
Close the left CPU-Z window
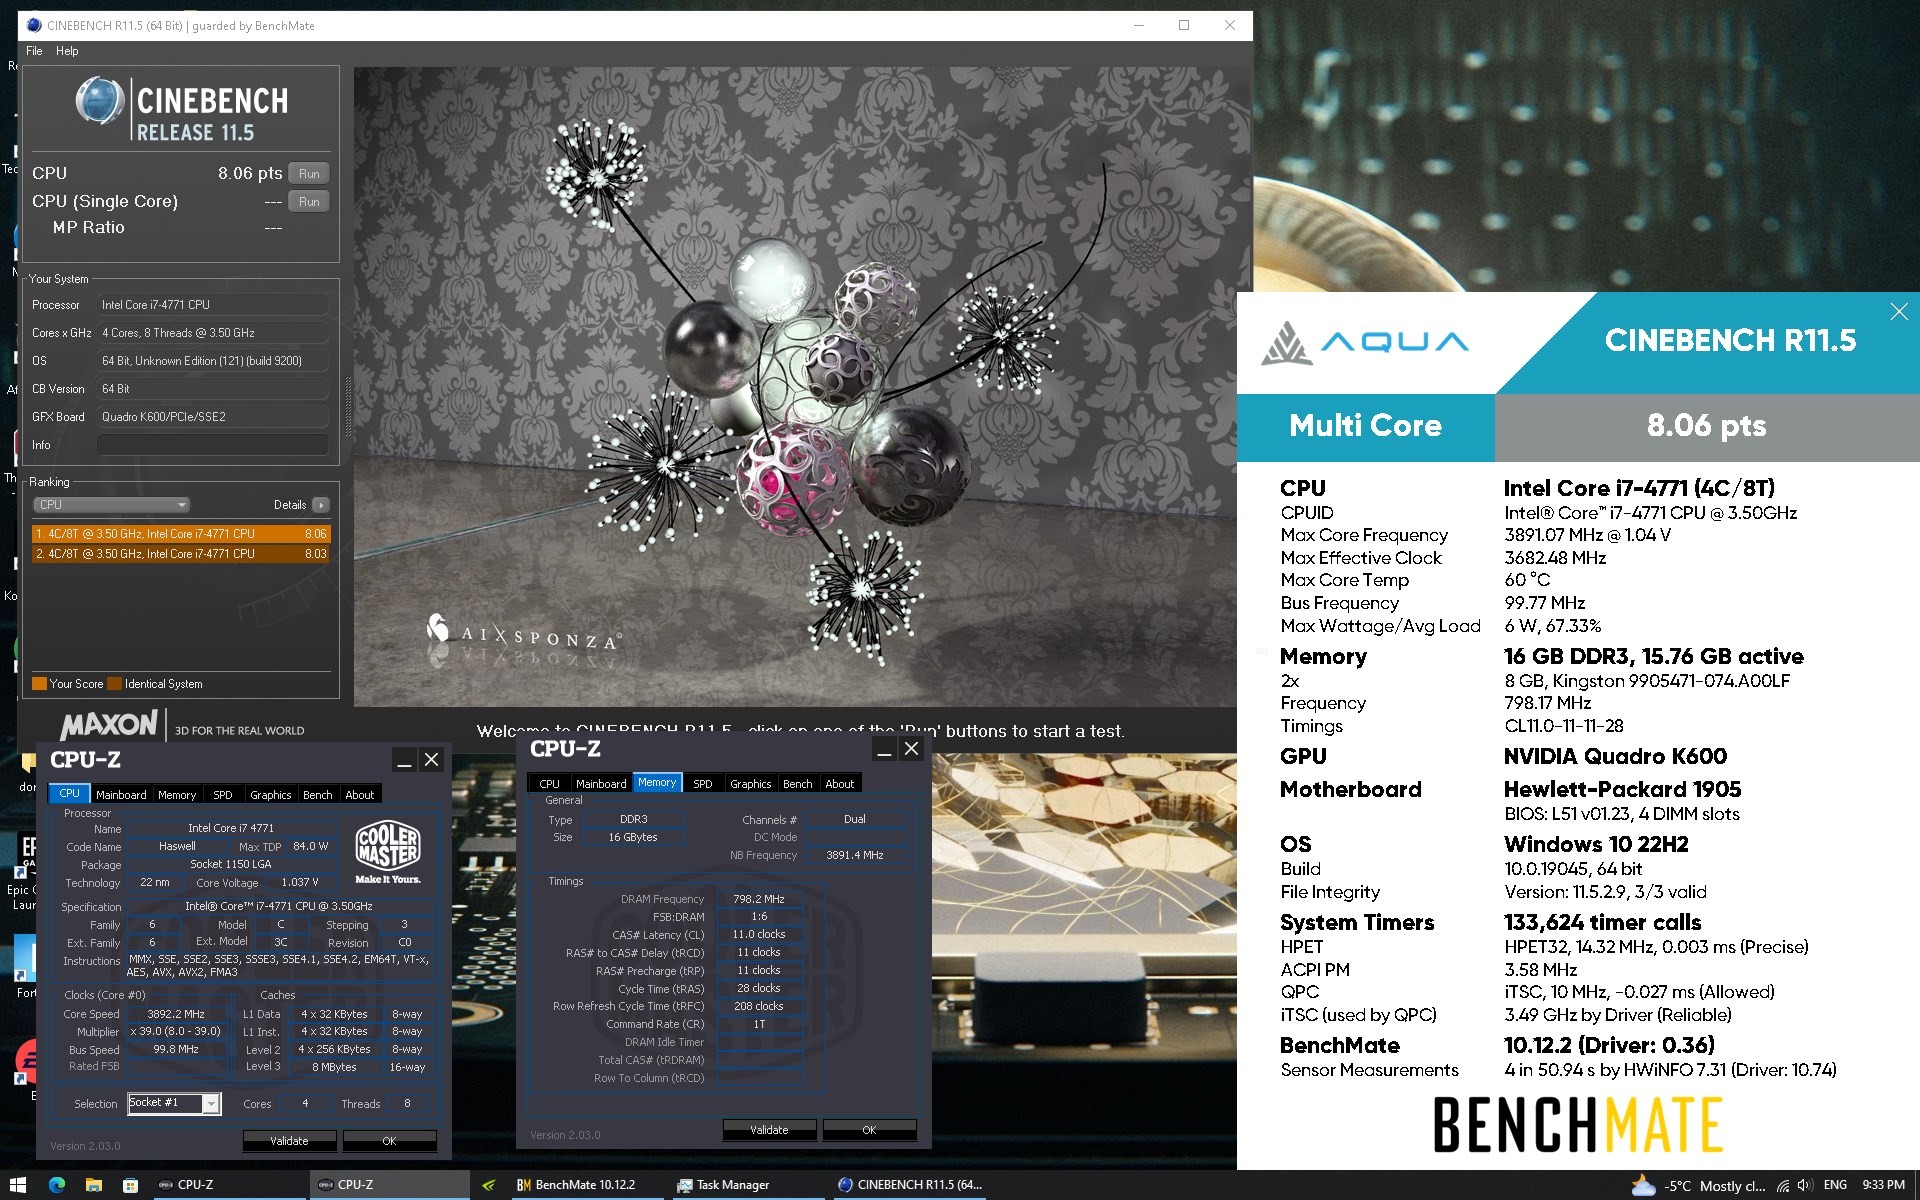[x=432, y=760]
